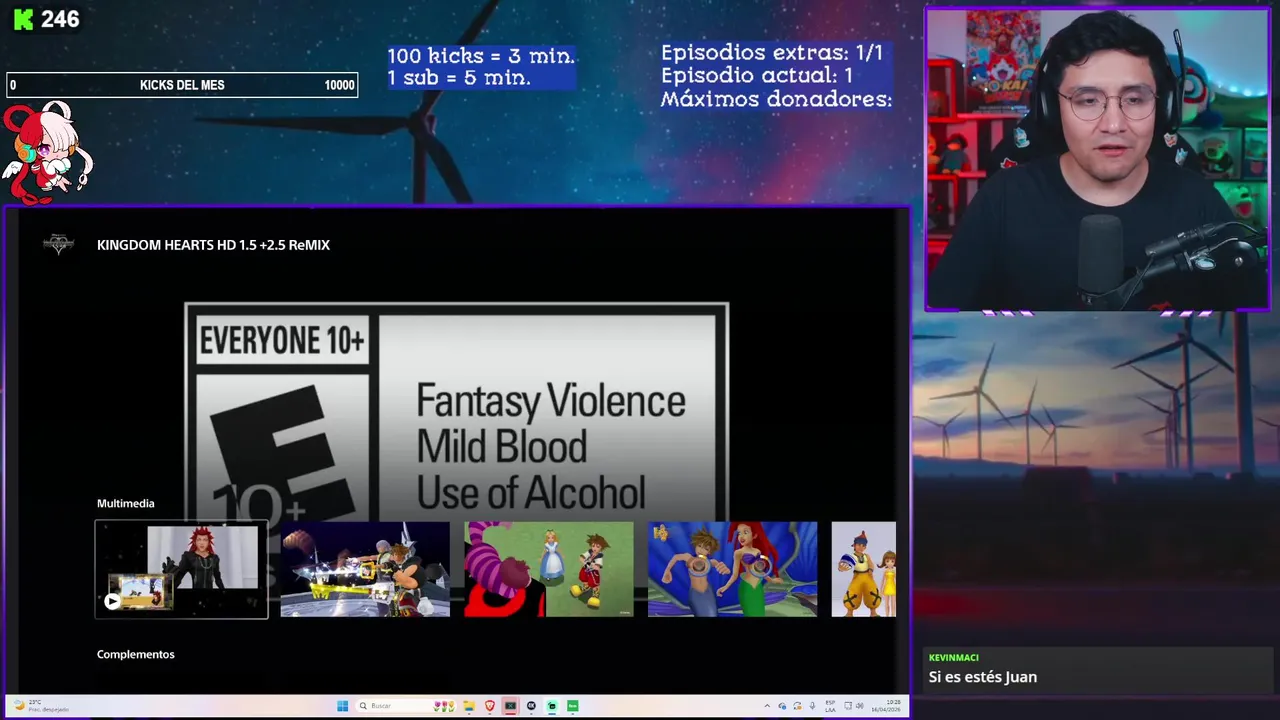Click the '100 kicks = 3 min.' text
Image resolution: width=1280 pixels, height=720 pixels.
[x=481, y=56]
